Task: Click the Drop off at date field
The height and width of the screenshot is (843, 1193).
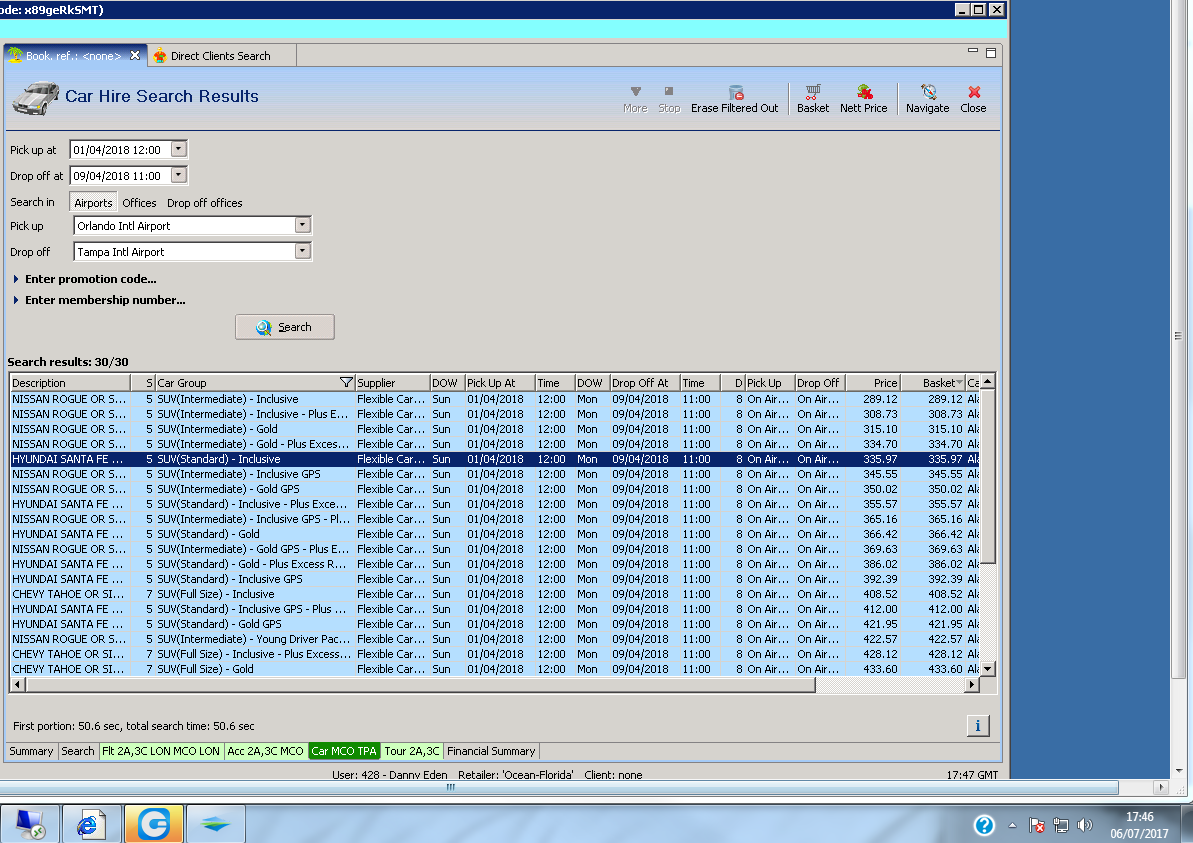Action: pyautogui.click(x=120, y=176)
